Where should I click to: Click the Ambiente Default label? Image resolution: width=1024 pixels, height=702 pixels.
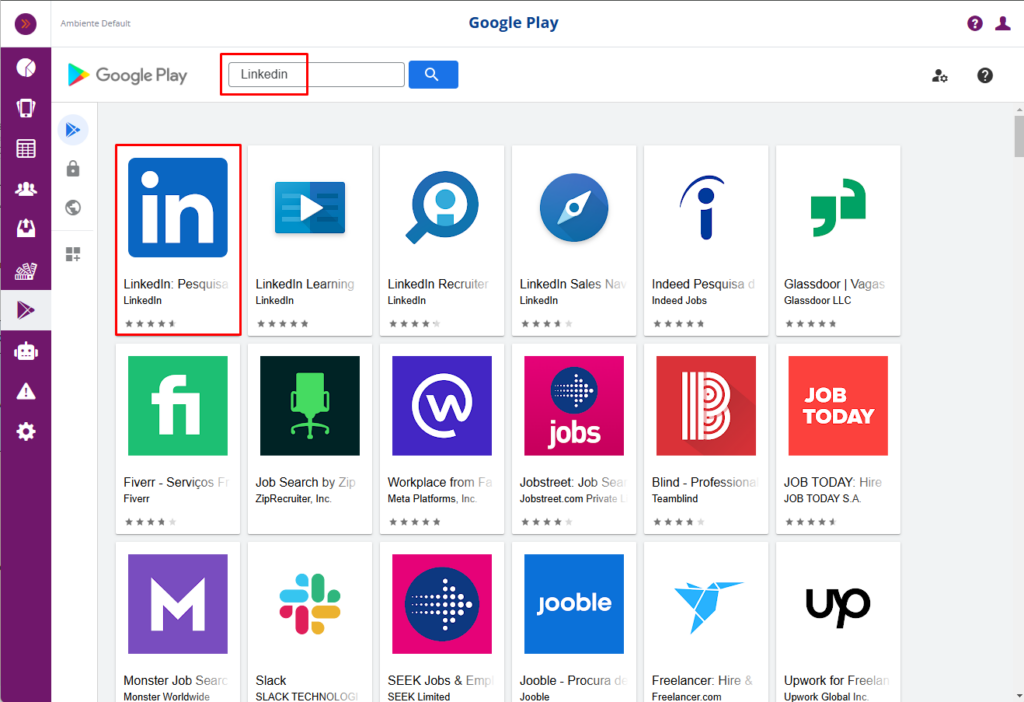click(95, 24)
